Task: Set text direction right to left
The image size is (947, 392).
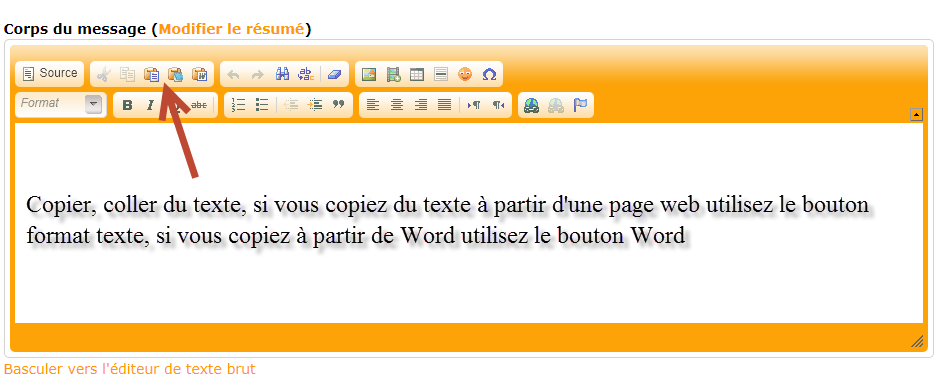Action: pos(498,105)
